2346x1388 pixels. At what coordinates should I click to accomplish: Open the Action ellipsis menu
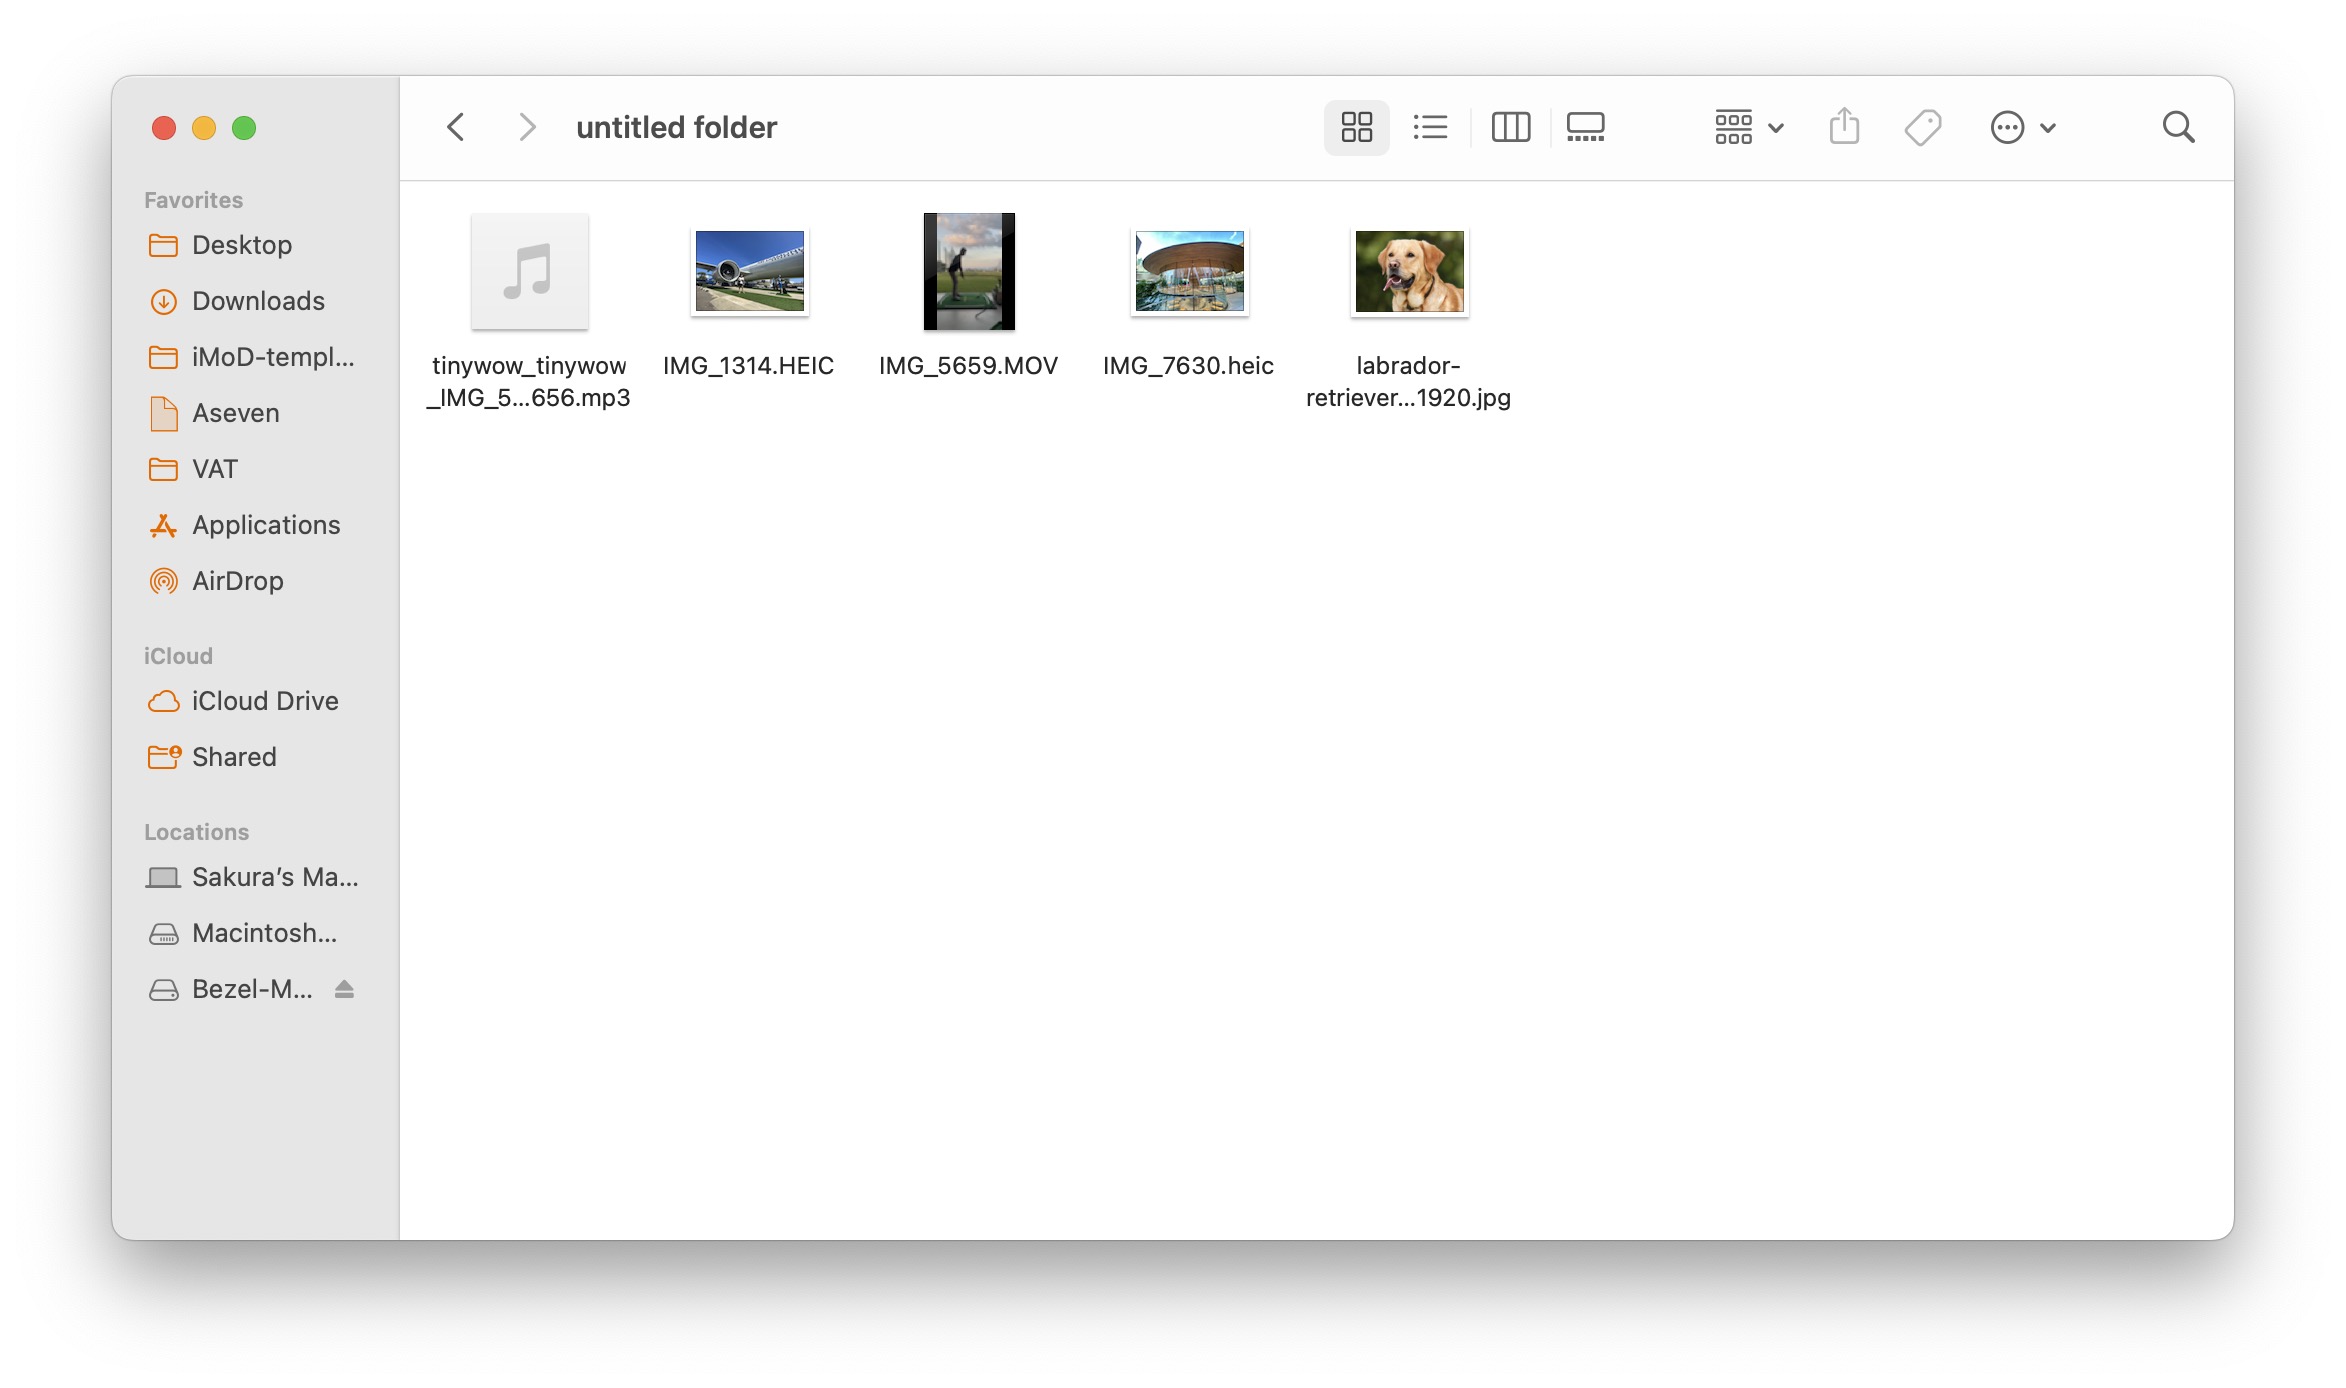point(2021,127)
